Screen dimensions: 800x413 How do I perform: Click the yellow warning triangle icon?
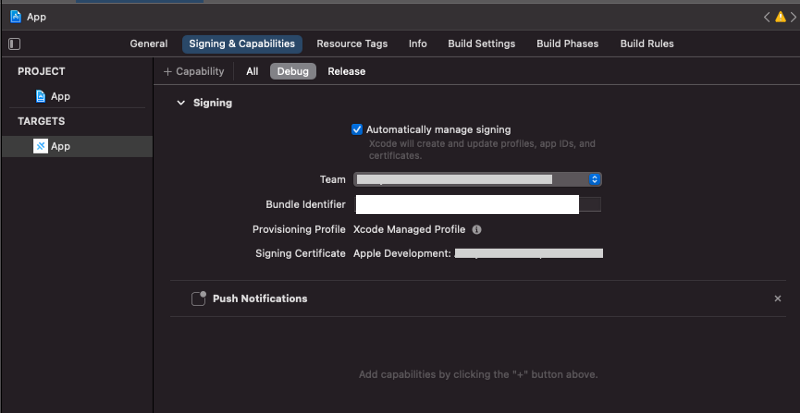tap(780, 17)
